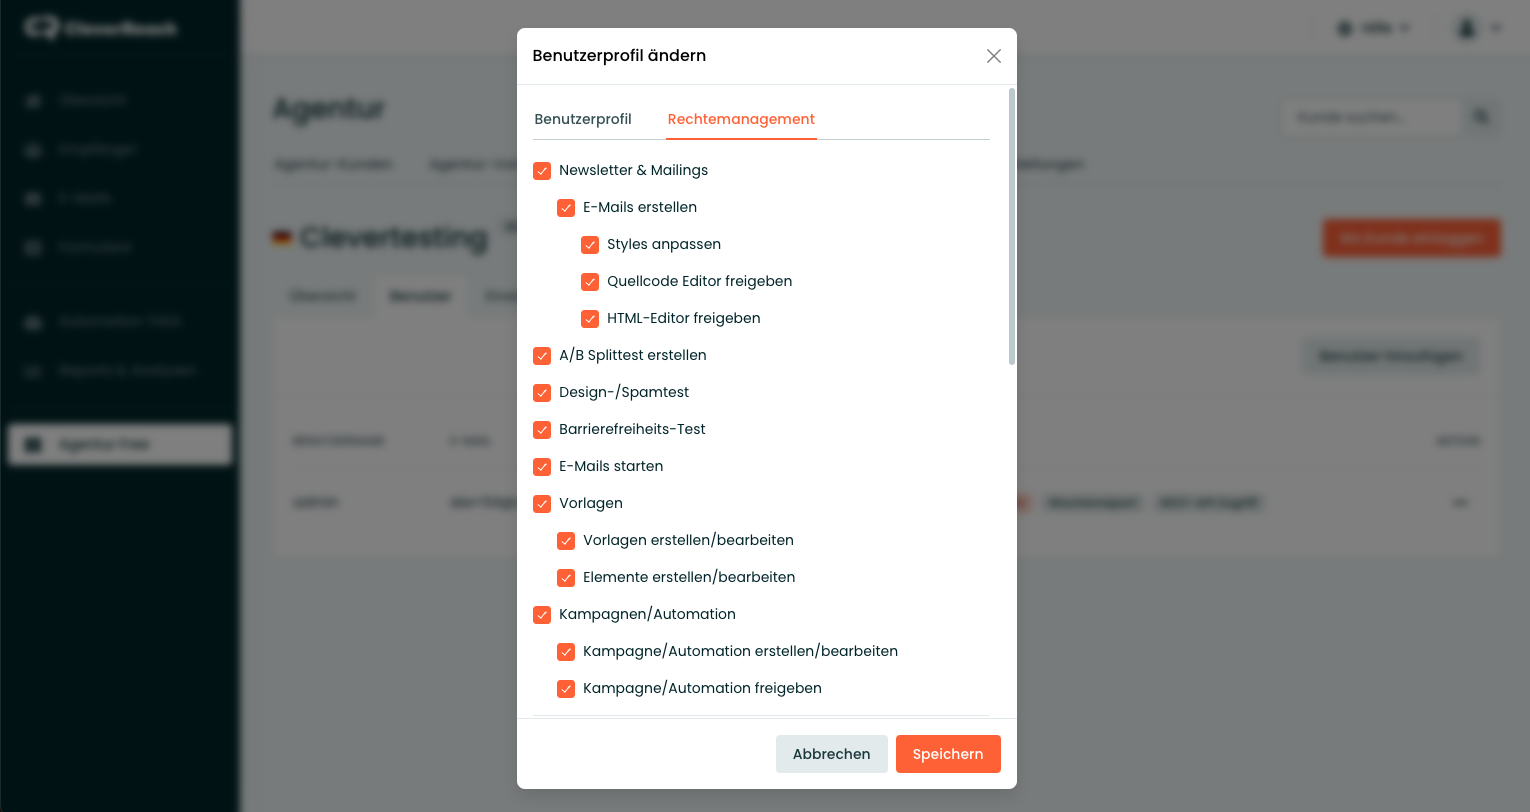The image size is (1530, 812).
Task: Uncheck Newsletter & Mailings checkbox
Action: coord(542,171)
